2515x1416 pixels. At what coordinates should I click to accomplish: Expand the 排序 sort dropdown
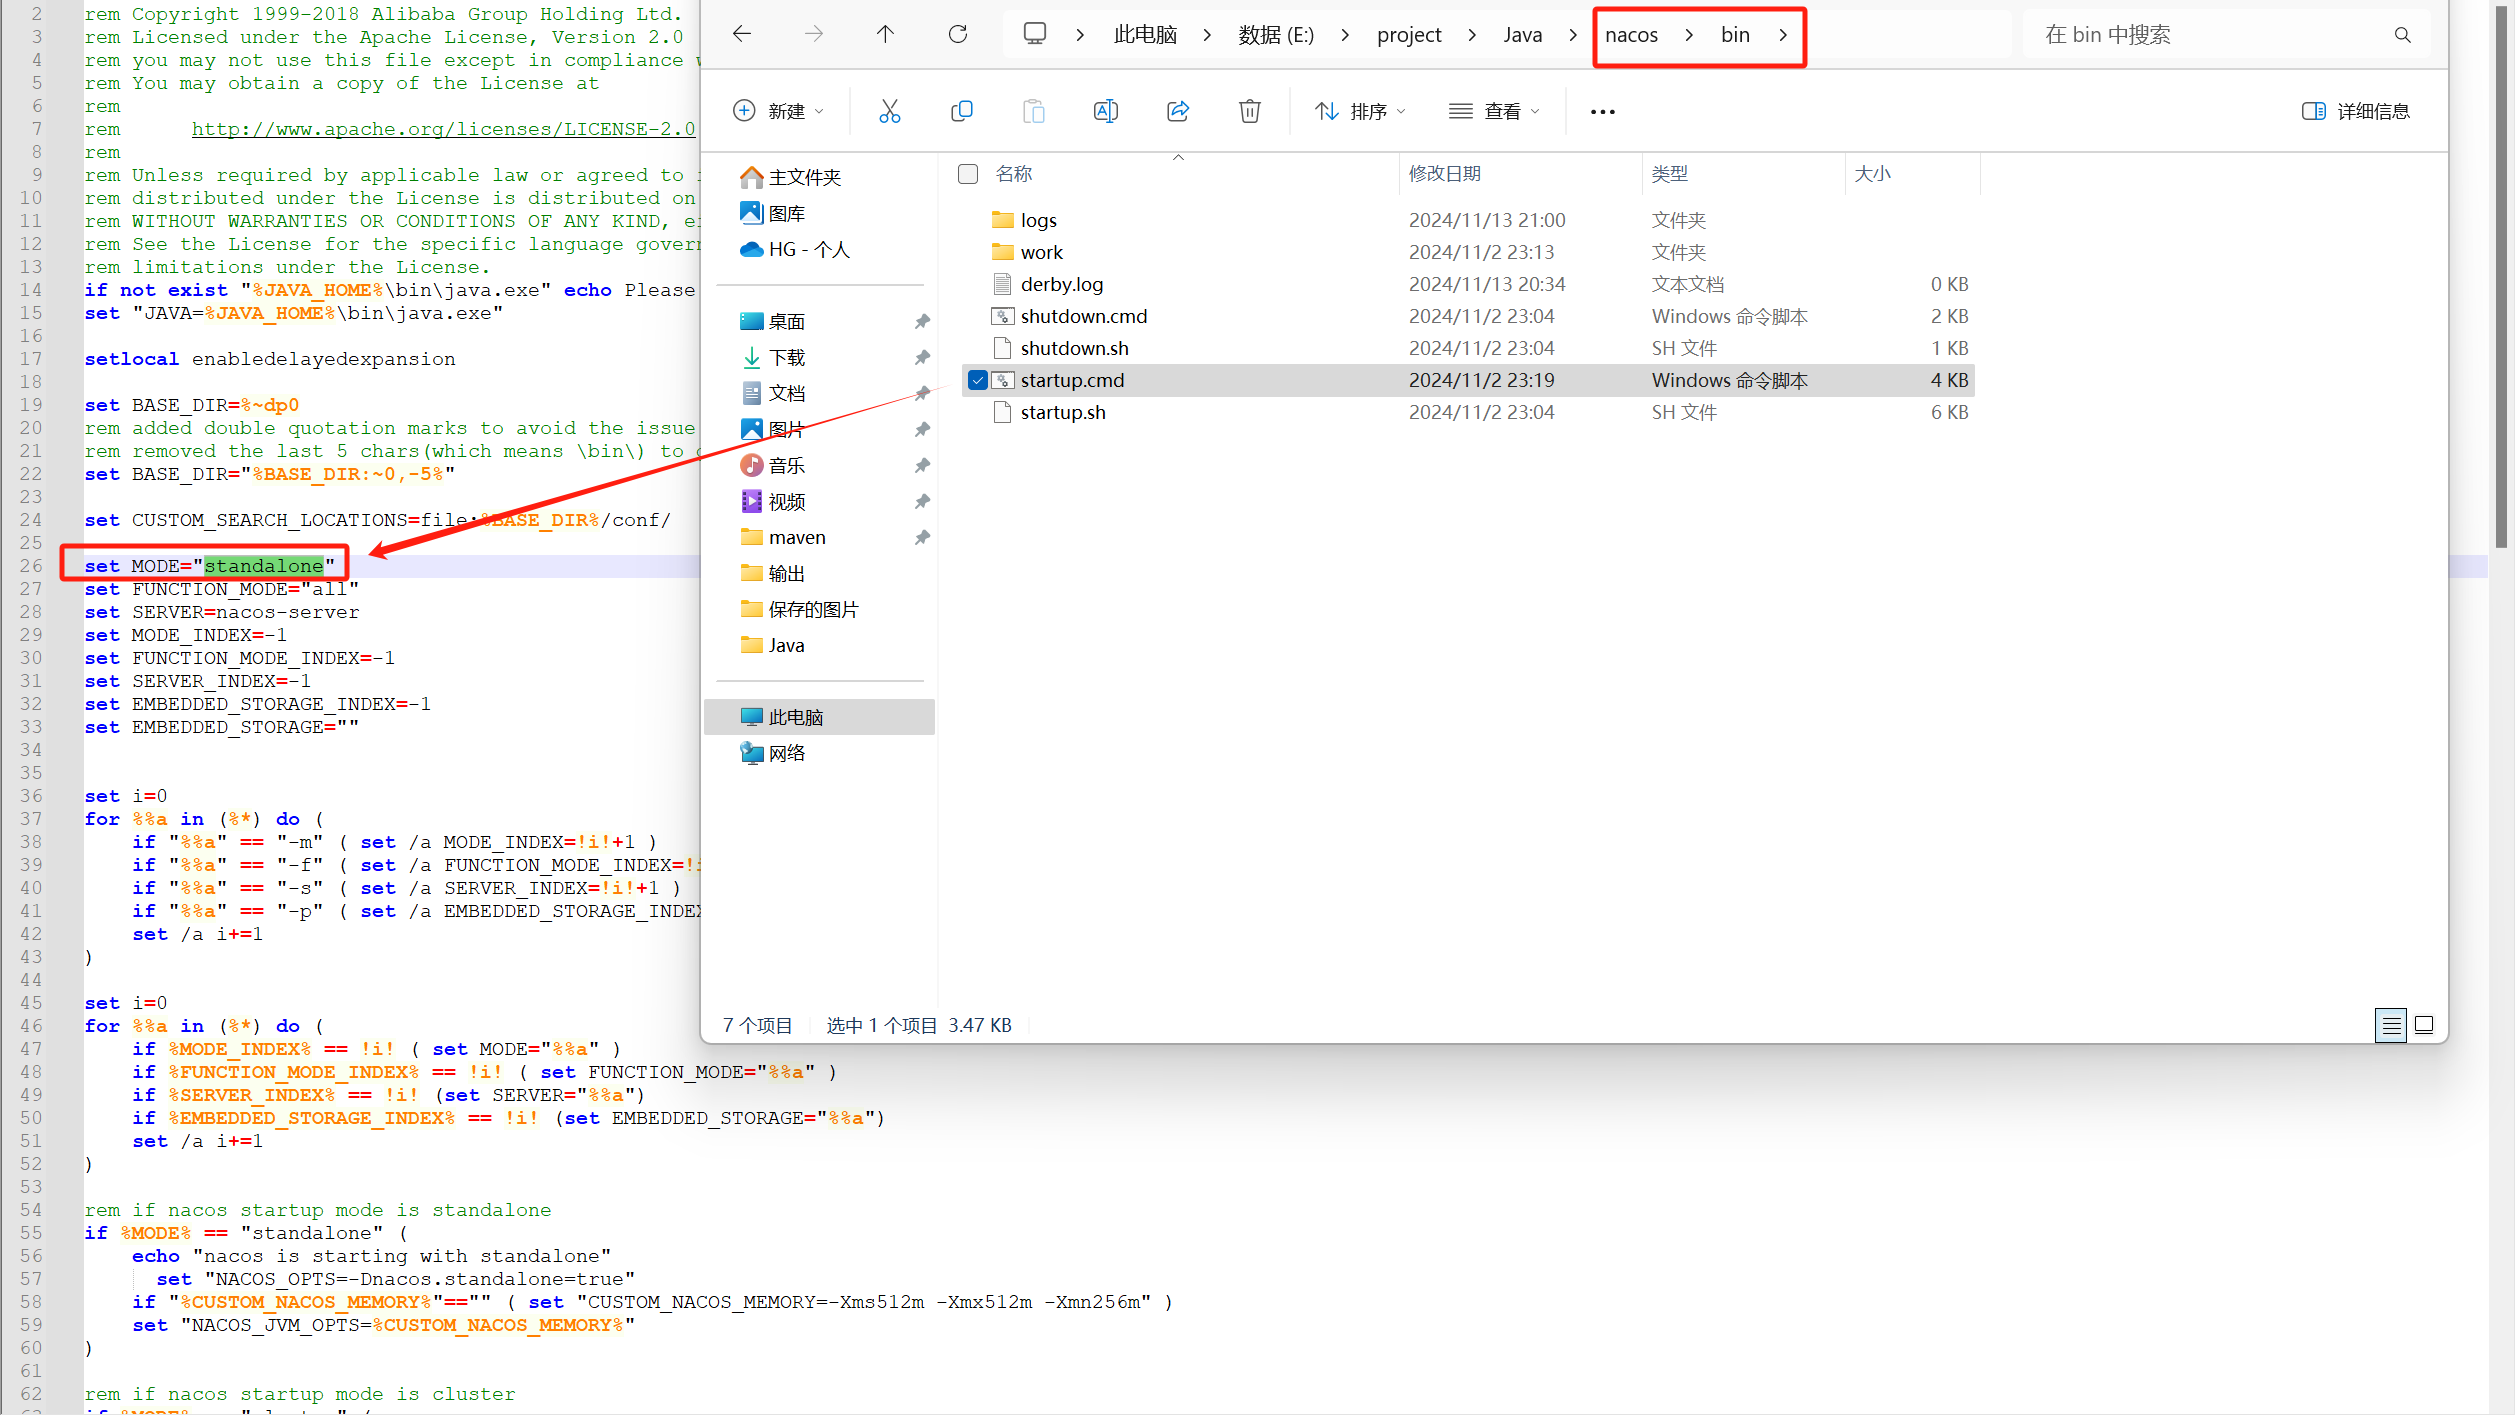1360,111
